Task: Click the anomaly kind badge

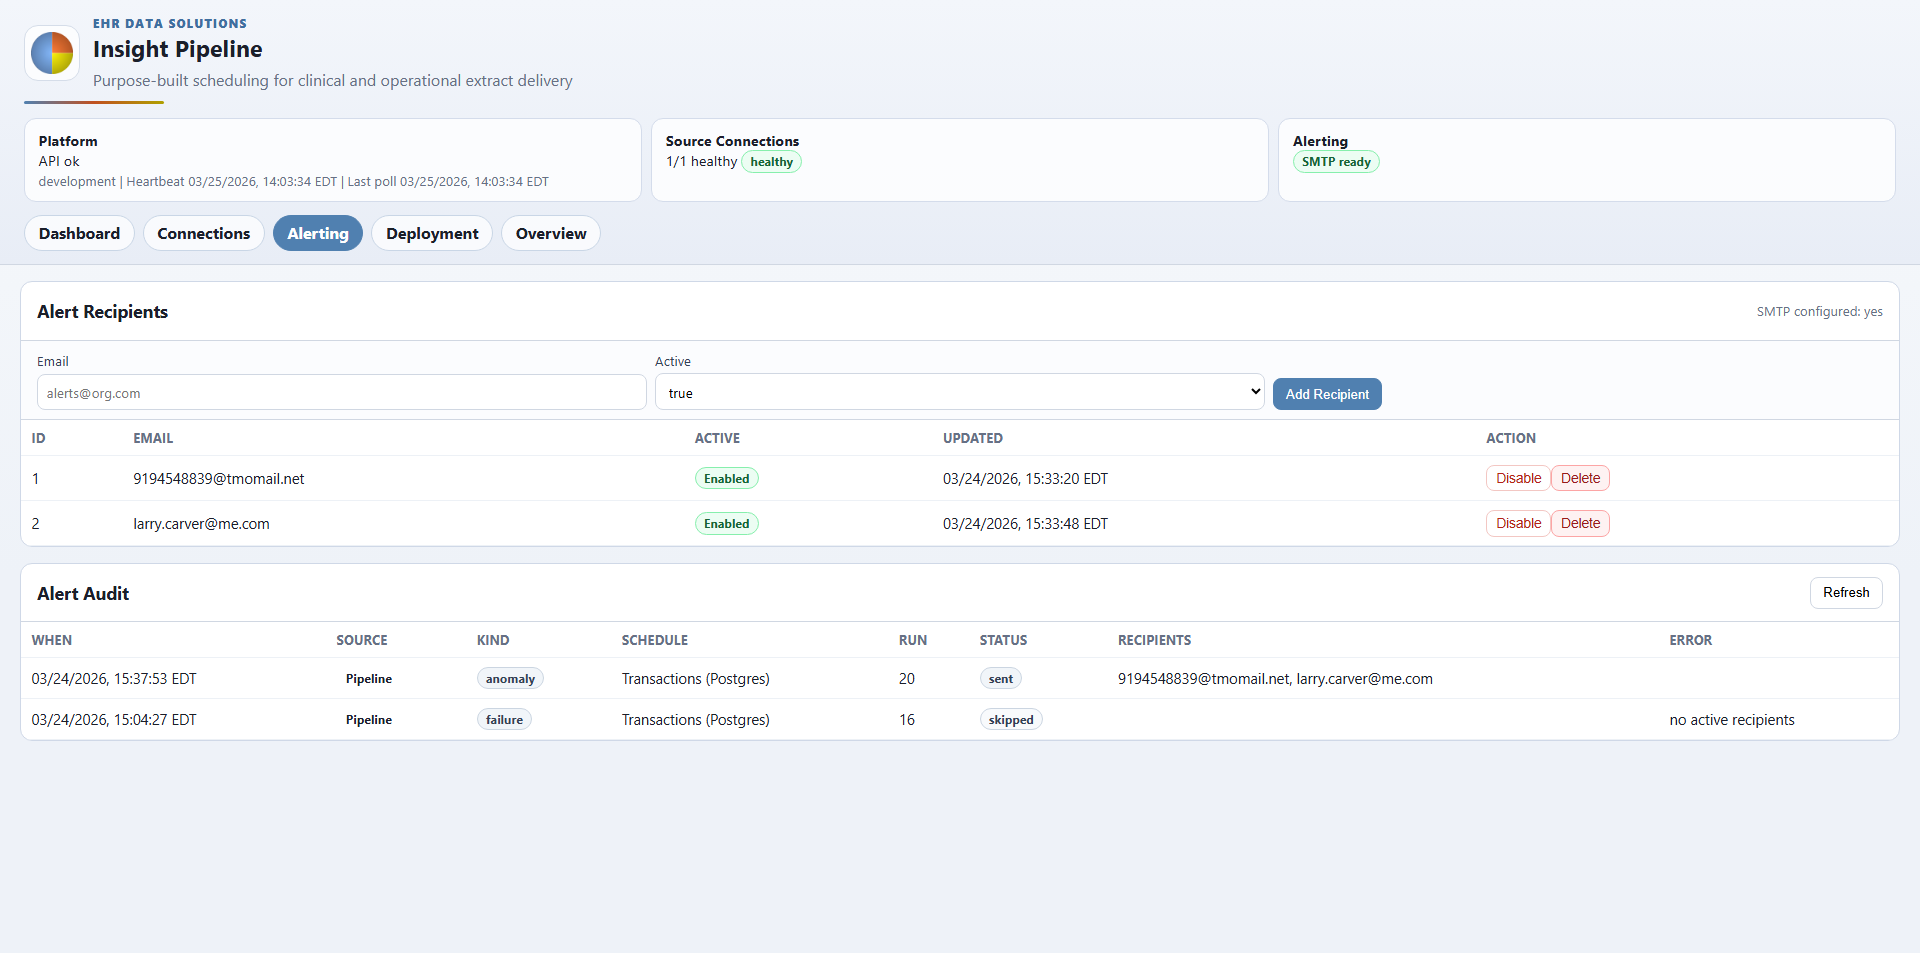Action: coord(510,678)
